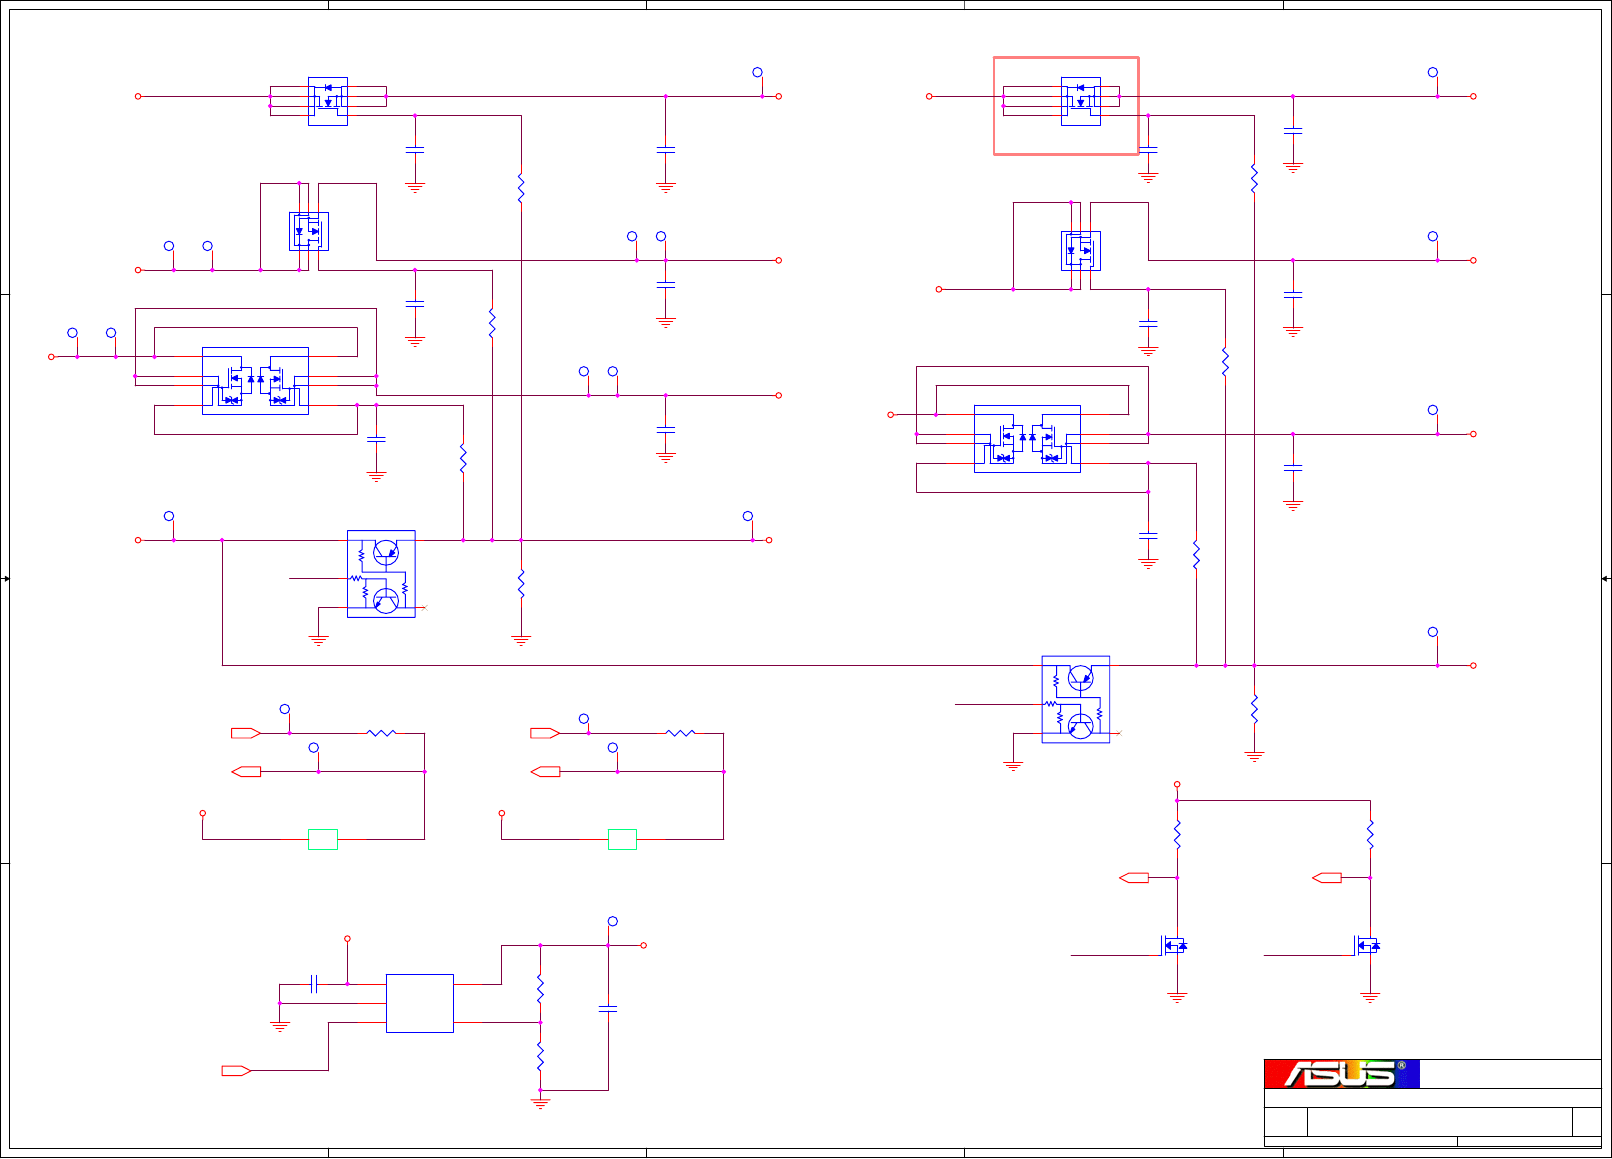Select the ground symbol under the left transistor package
The width and height of the screenshot is (1612, 1159).
point(318,640)
